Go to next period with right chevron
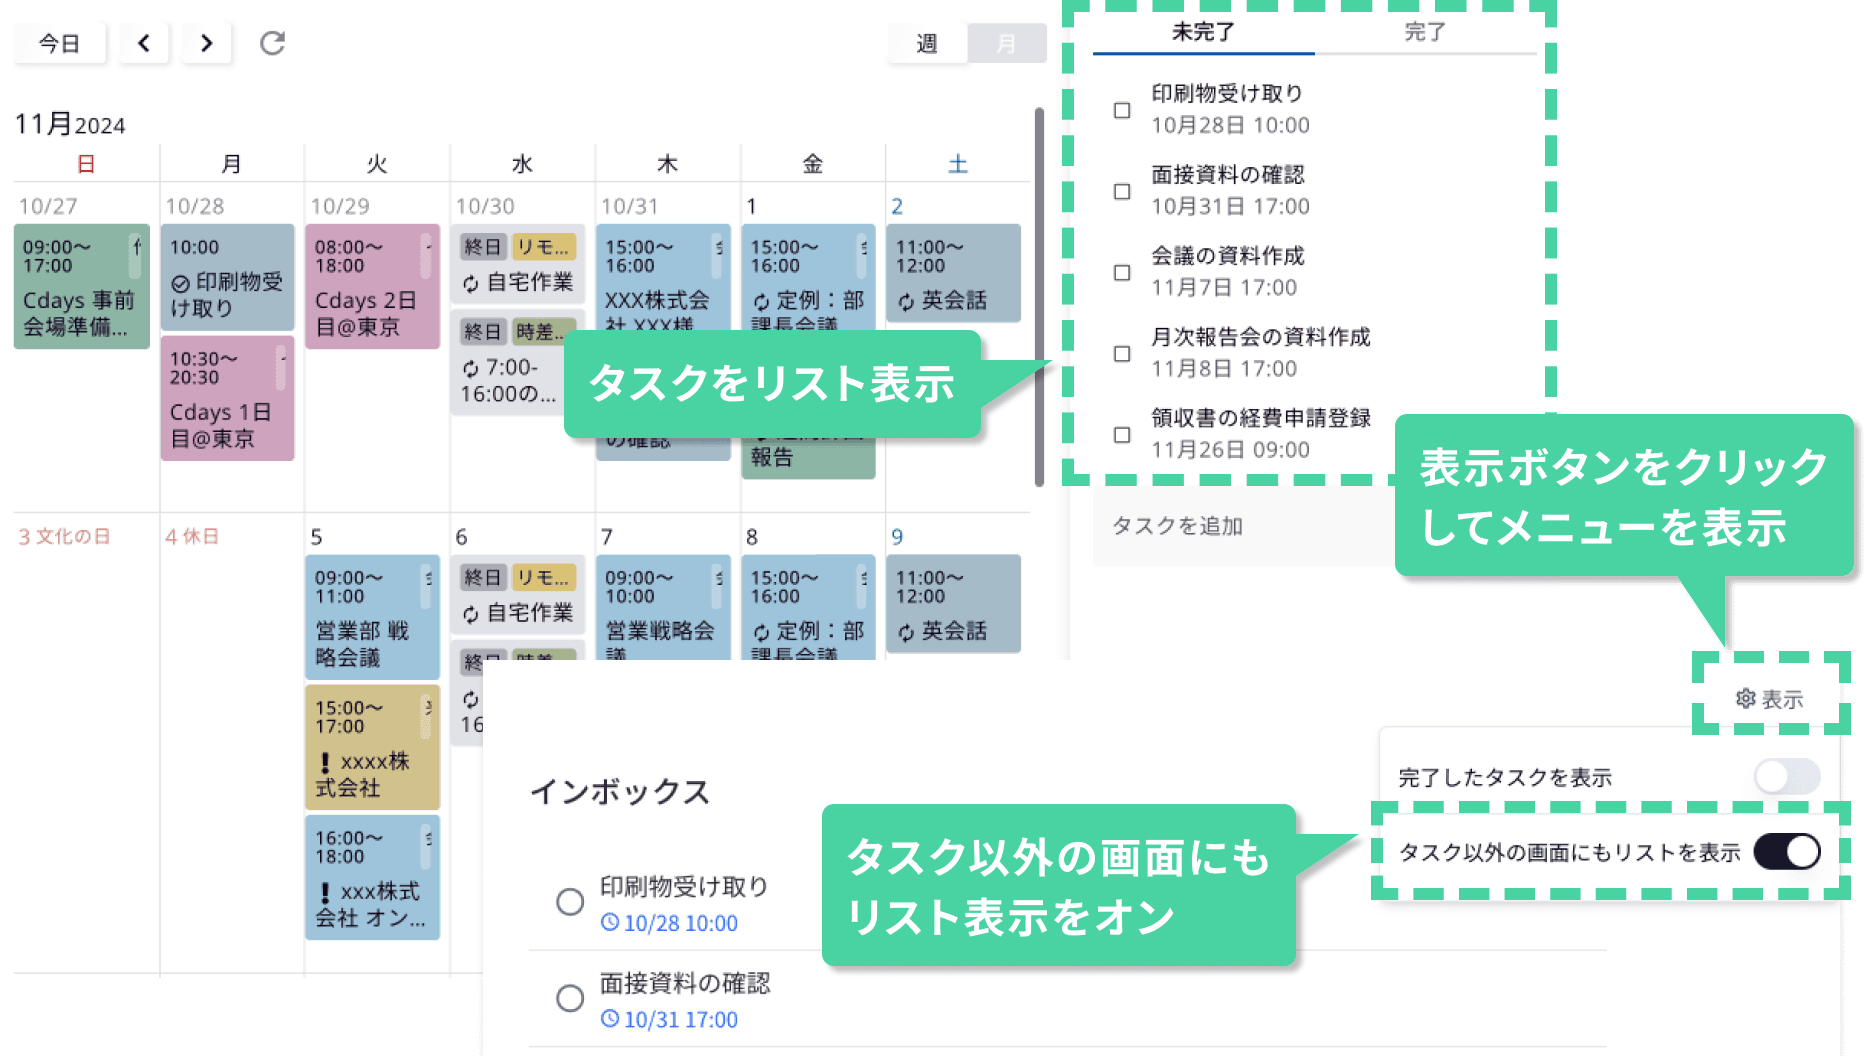1872x1056 pixels. pyautogui.click(x=206, y=43)
